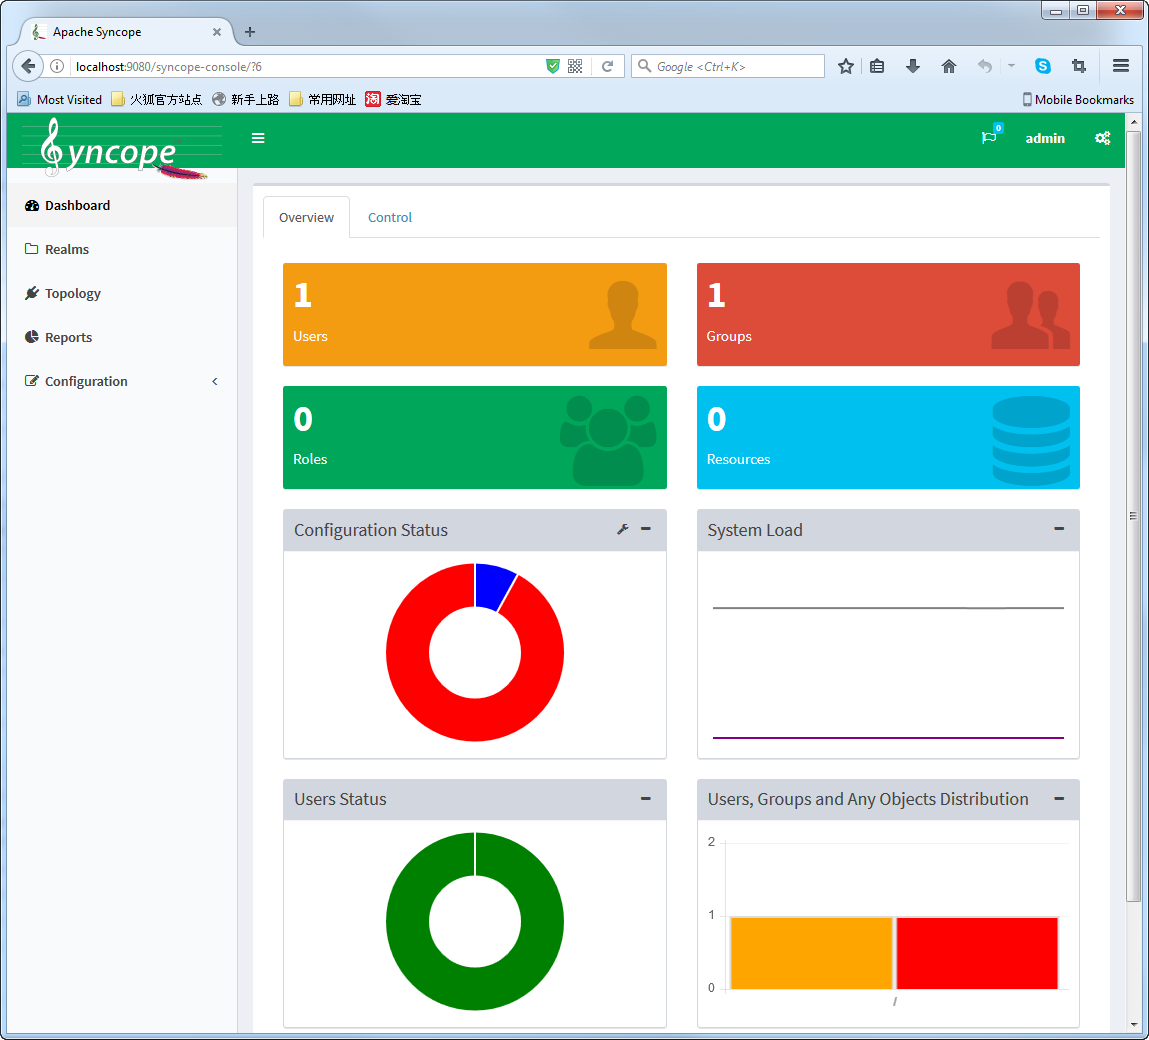Minimize Users, Groups and Any Objects Distribution
1149x1040 pixels.
point(1059,798)
